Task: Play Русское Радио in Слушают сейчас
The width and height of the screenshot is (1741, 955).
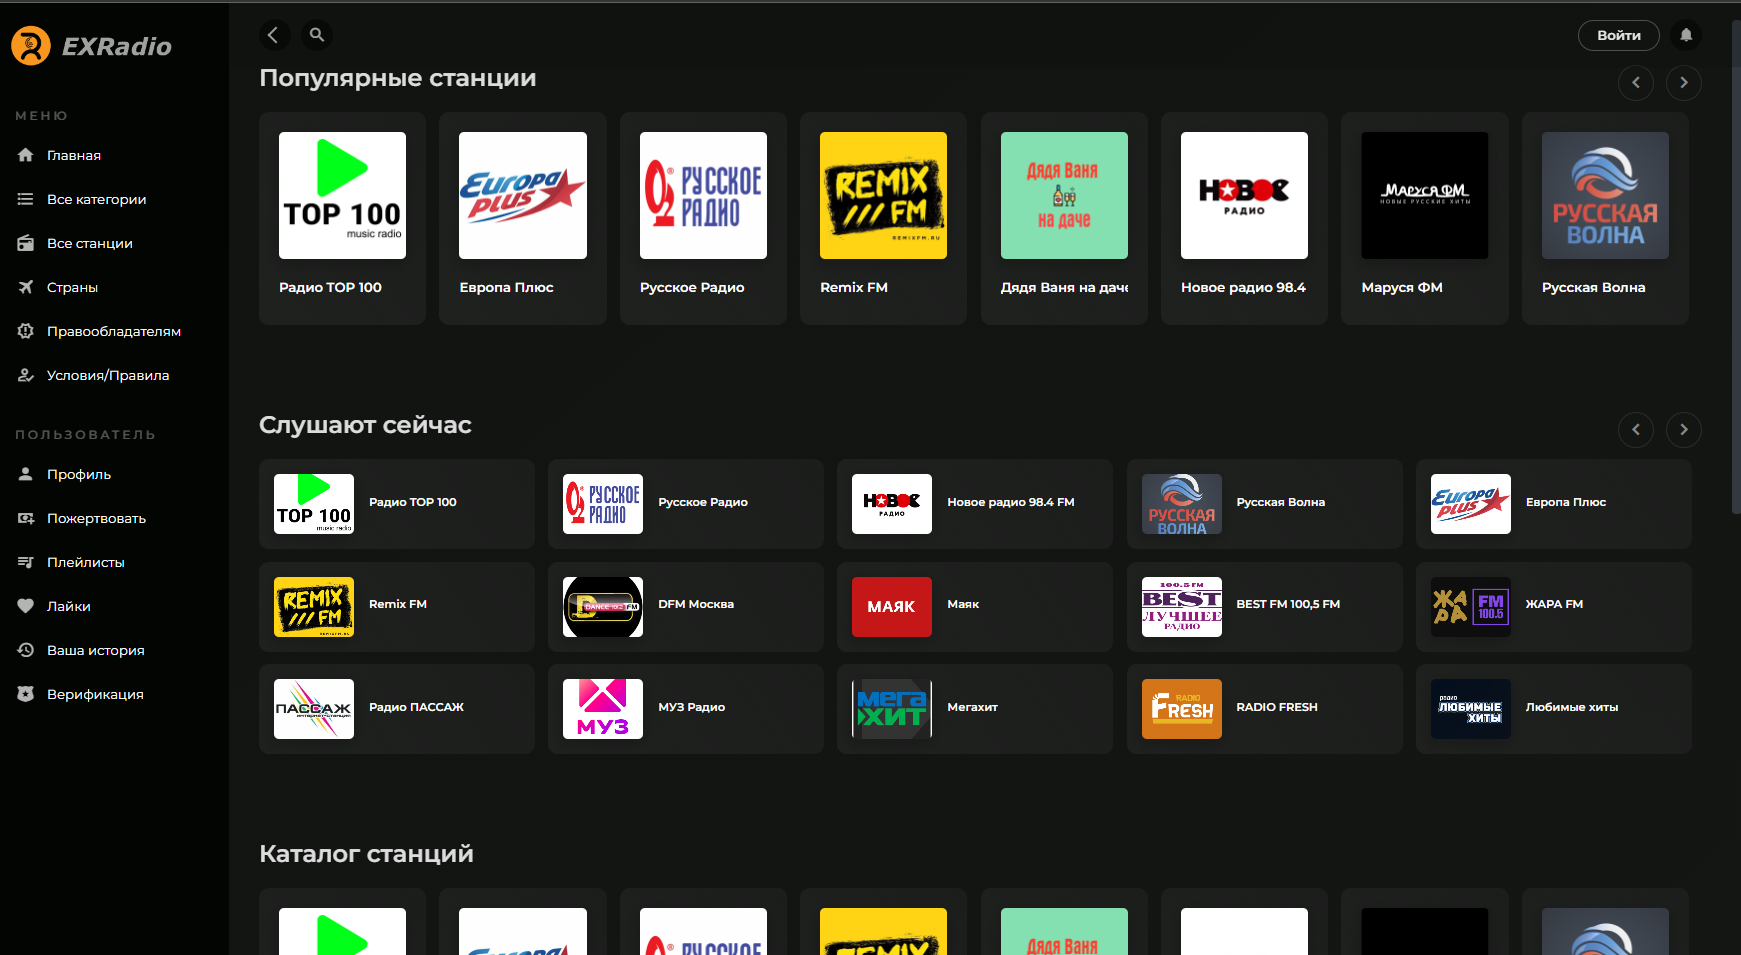Action: [686, 504]
